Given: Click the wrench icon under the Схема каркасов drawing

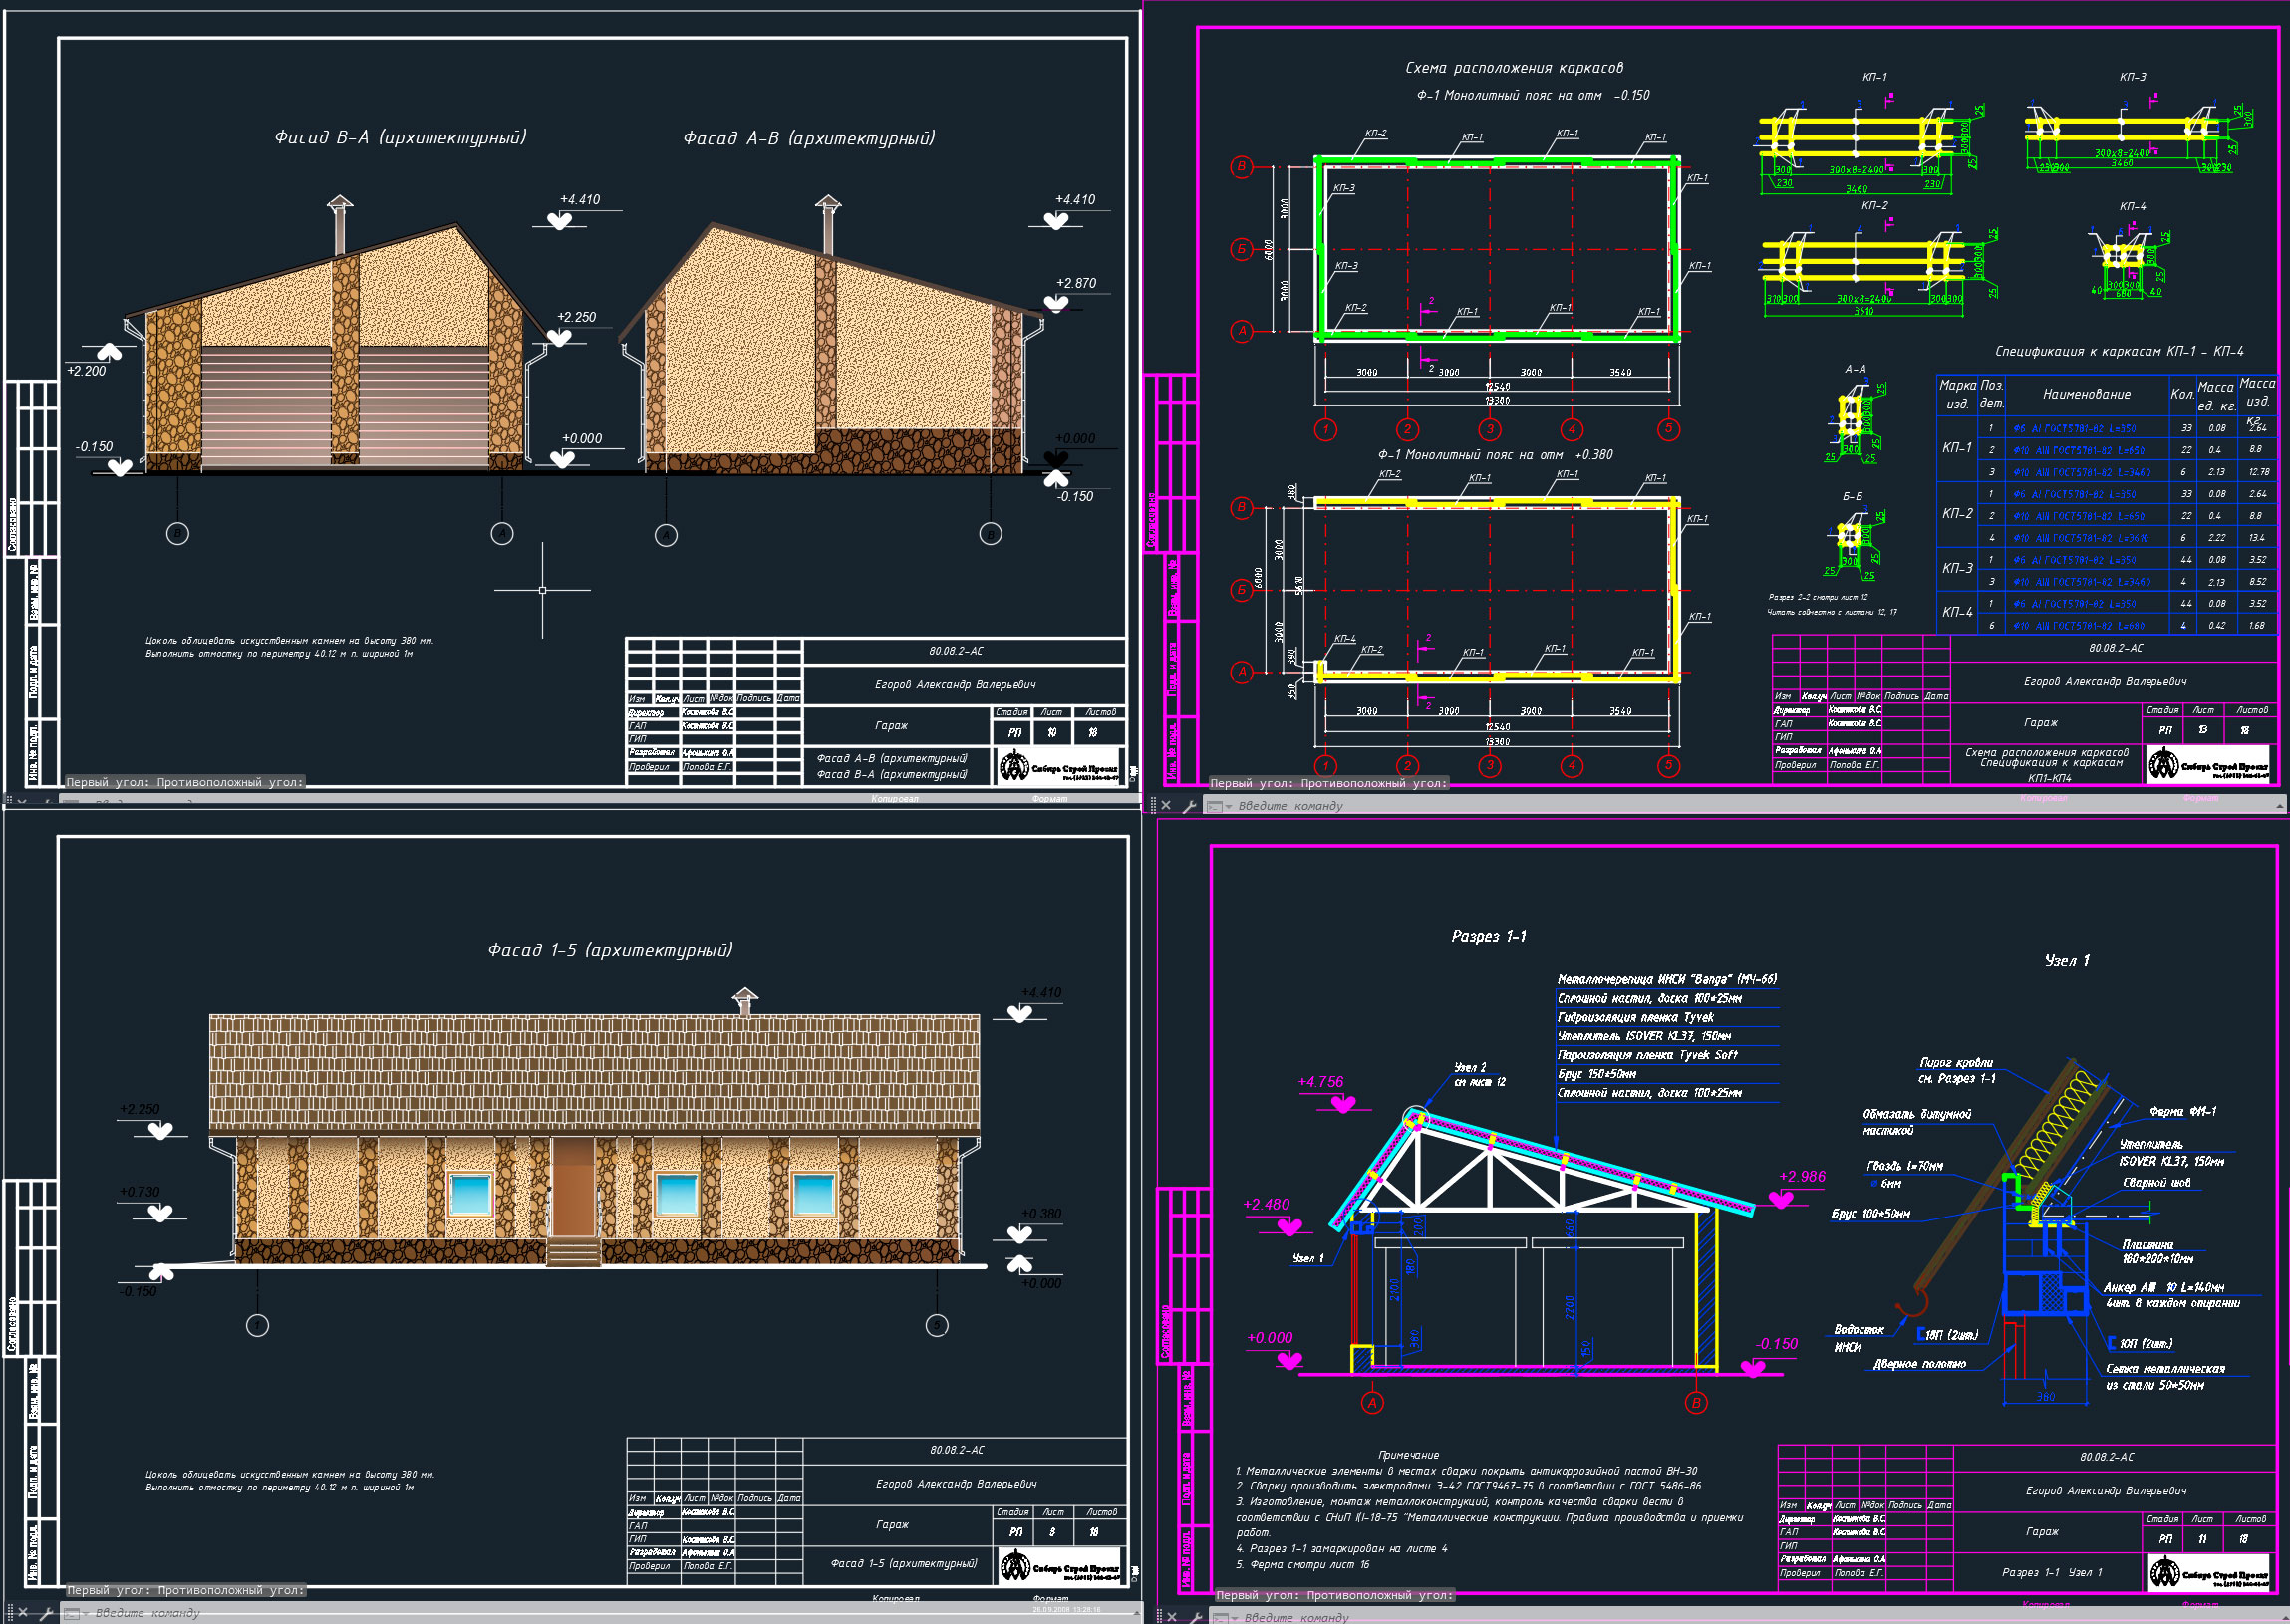Looking at the screenshot, I should [1189, 806].
